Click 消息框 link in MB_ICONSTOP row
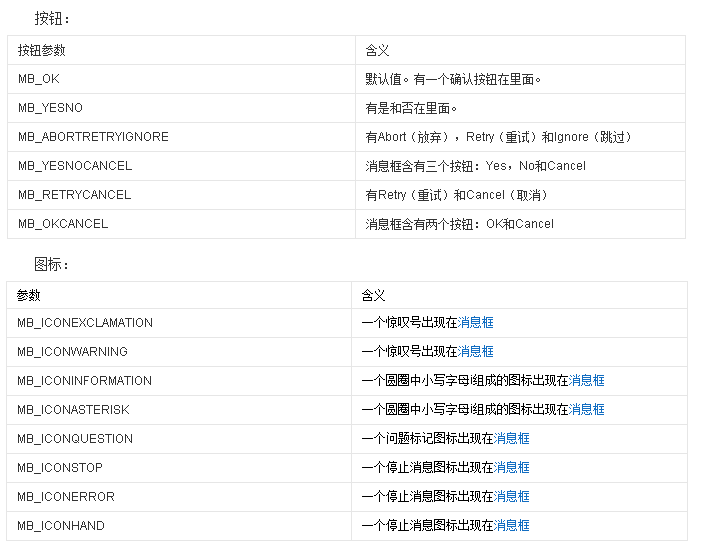 coord(511,467)
